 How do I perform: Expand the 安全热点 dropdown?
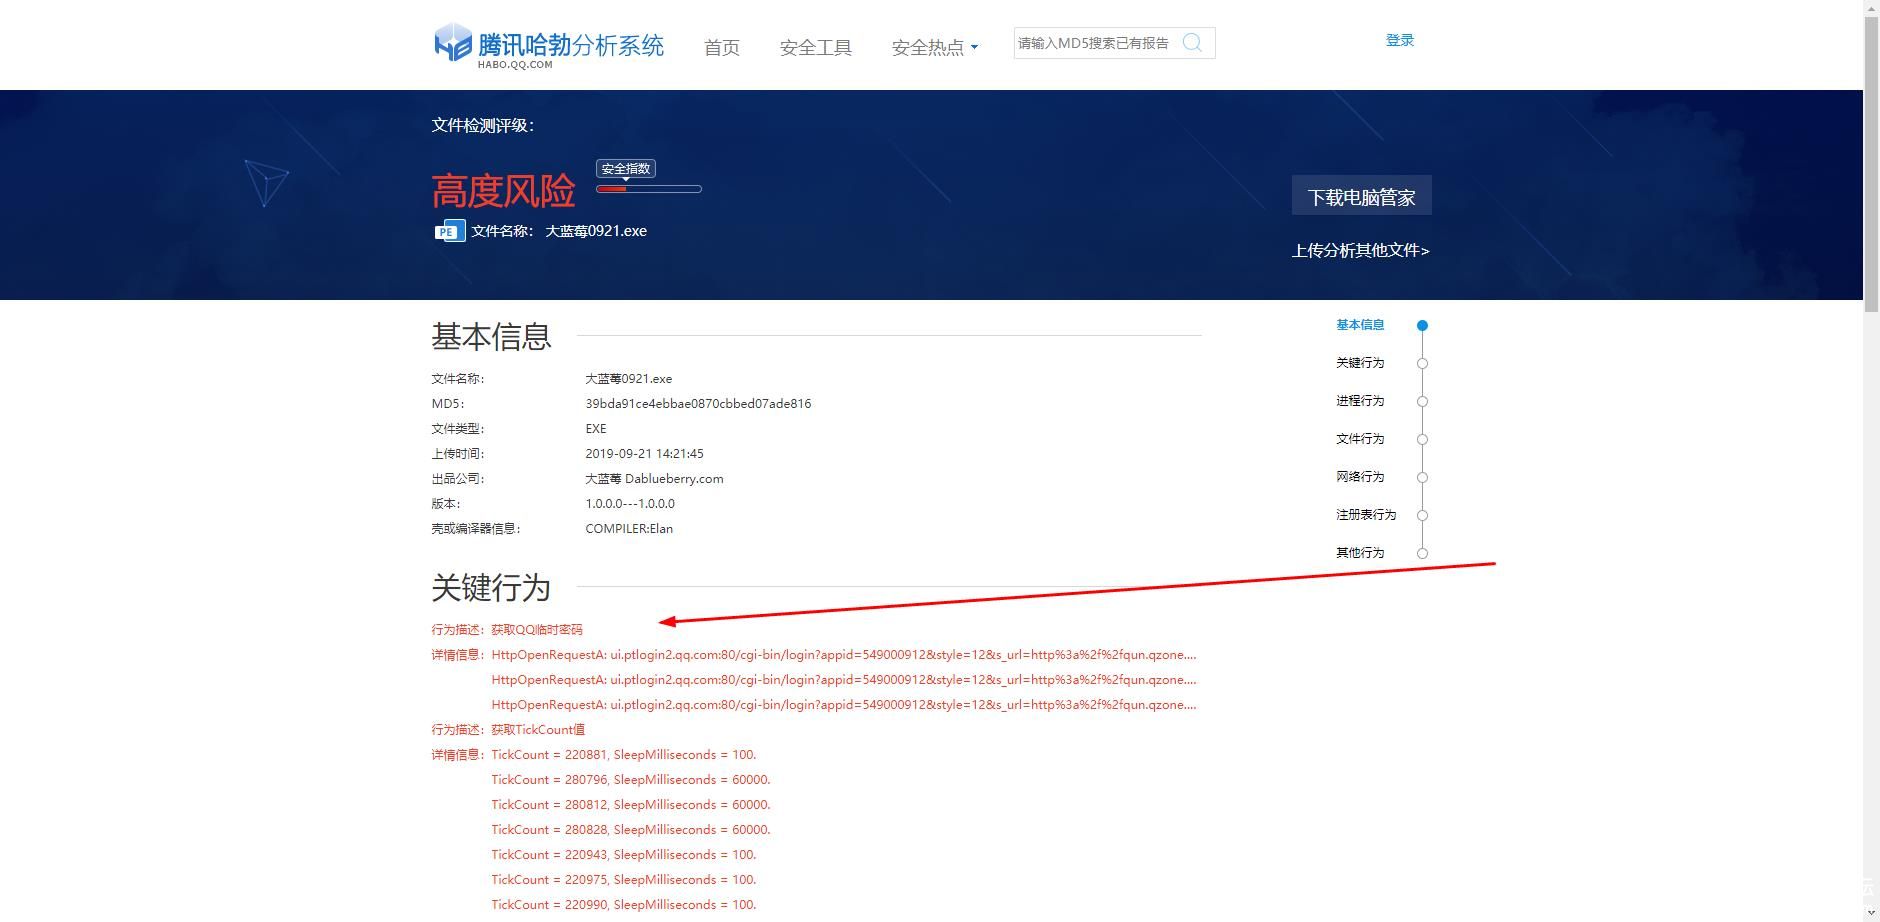(935, 48)
